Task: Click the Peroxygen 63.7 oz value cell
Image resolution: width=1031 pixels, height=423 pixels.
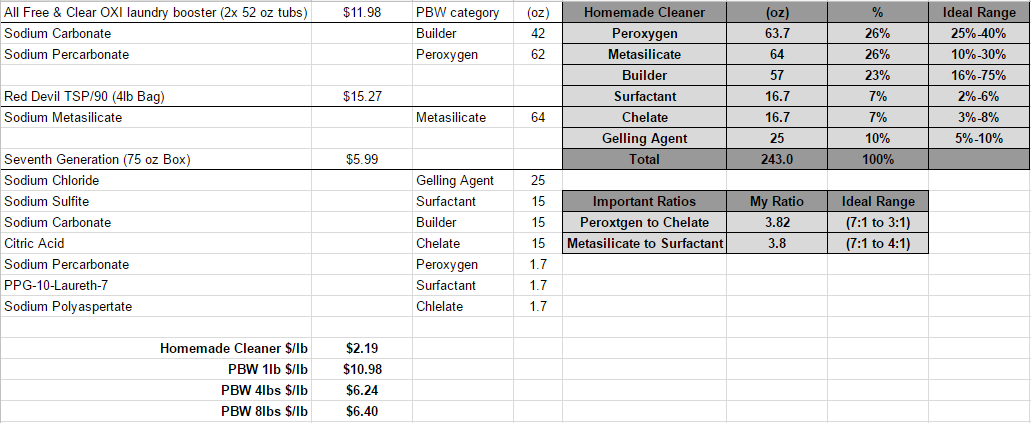Action: pos(777,34)
